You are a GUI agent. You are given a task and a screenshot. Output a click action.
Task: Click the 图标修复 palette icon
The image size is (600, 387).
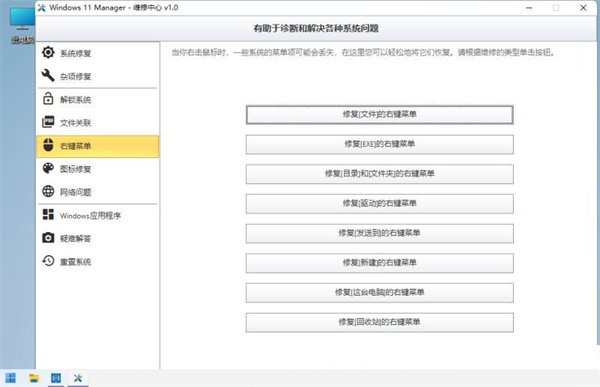(48, 168)
